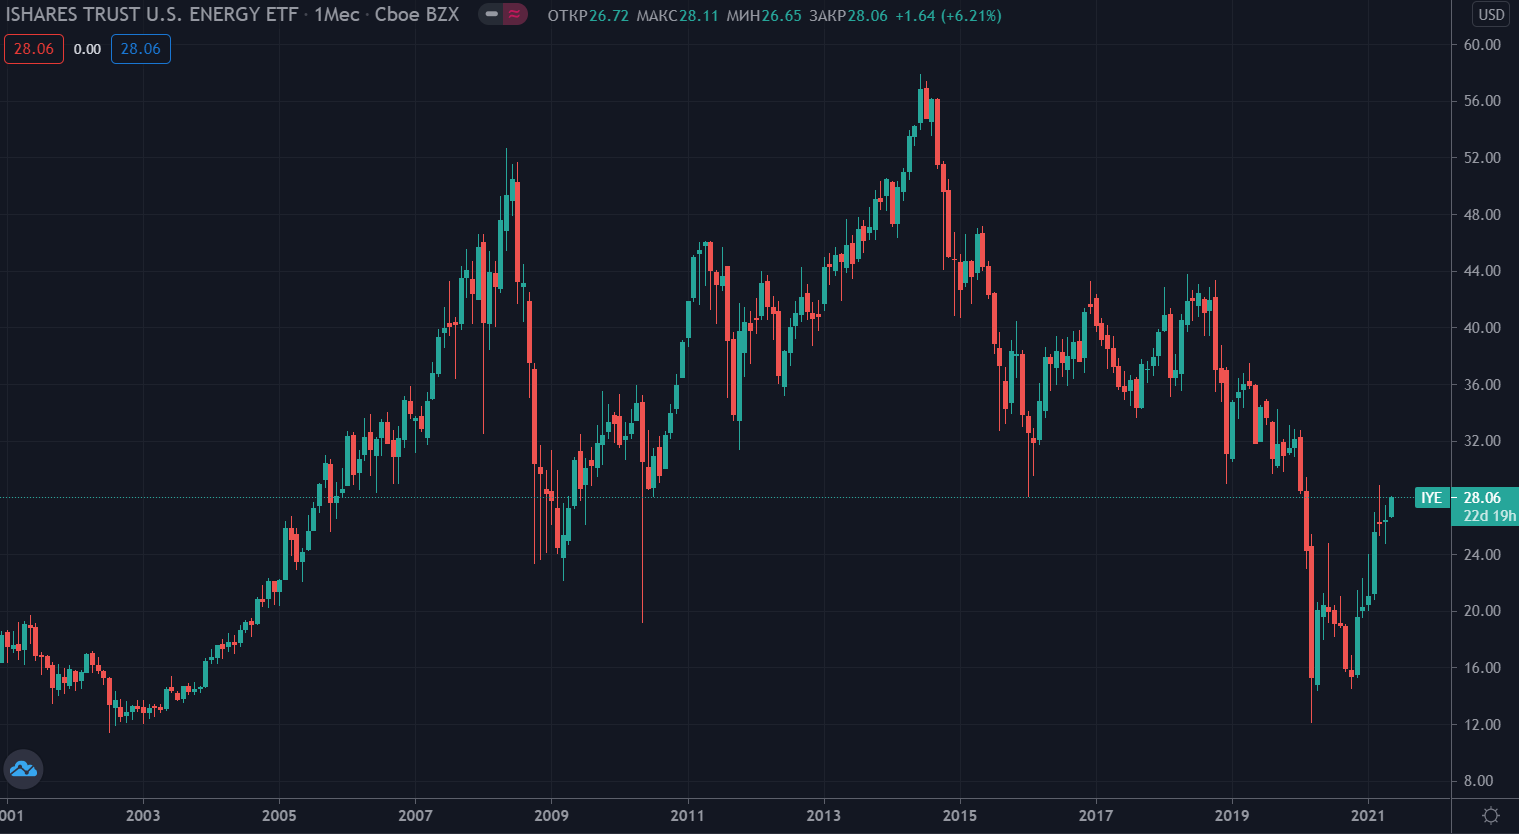Screen dimensions: 1519x834
Task: Click the red 28.06 sell price box
Action: (34, 49)
